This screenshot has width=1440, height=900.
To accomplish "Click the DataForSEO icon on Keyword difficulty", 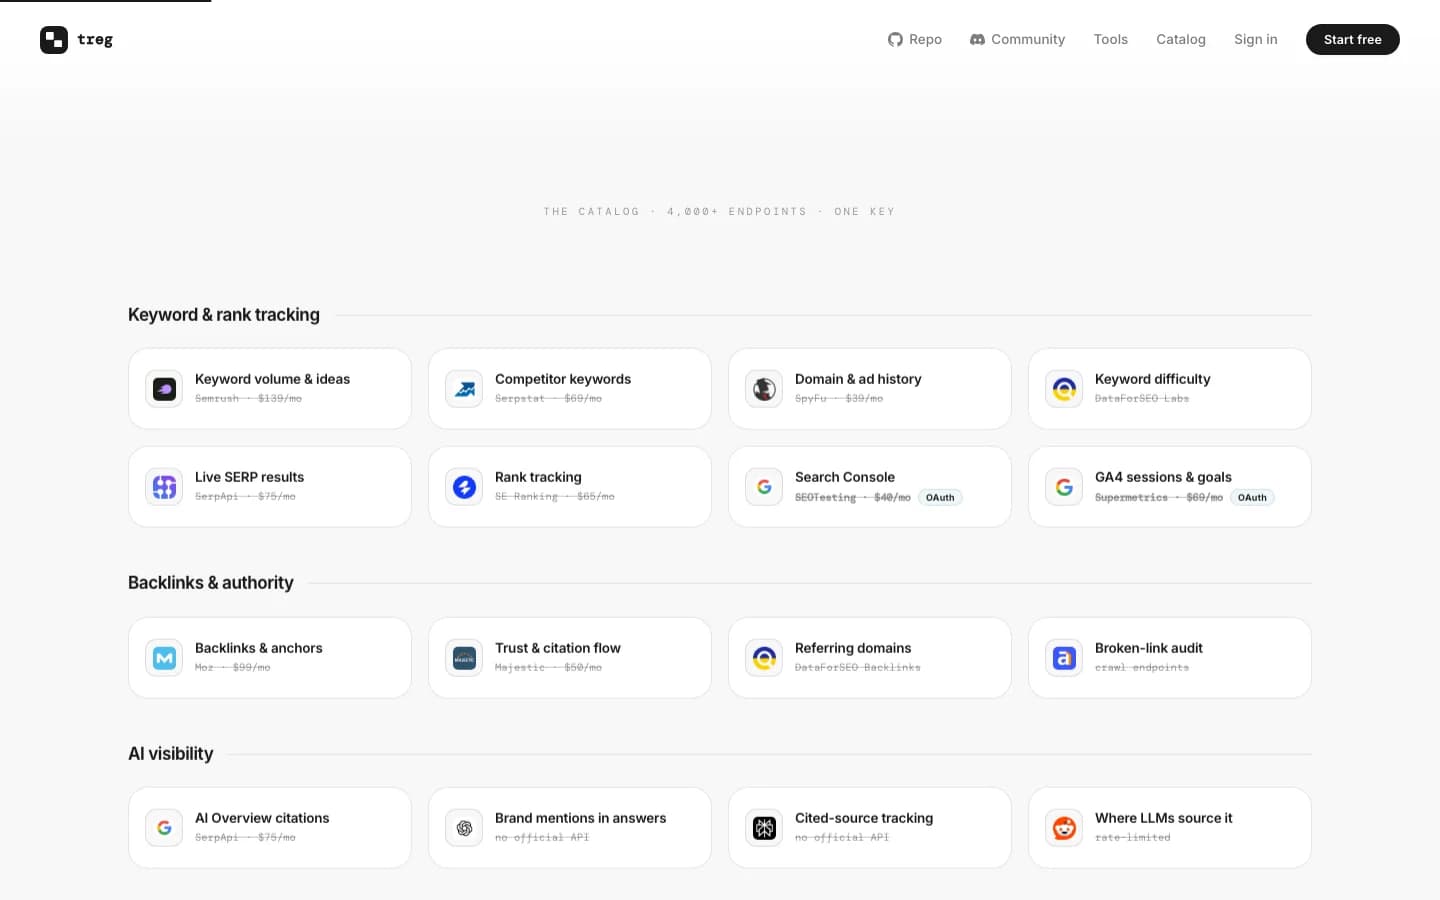I will 1064,389.
